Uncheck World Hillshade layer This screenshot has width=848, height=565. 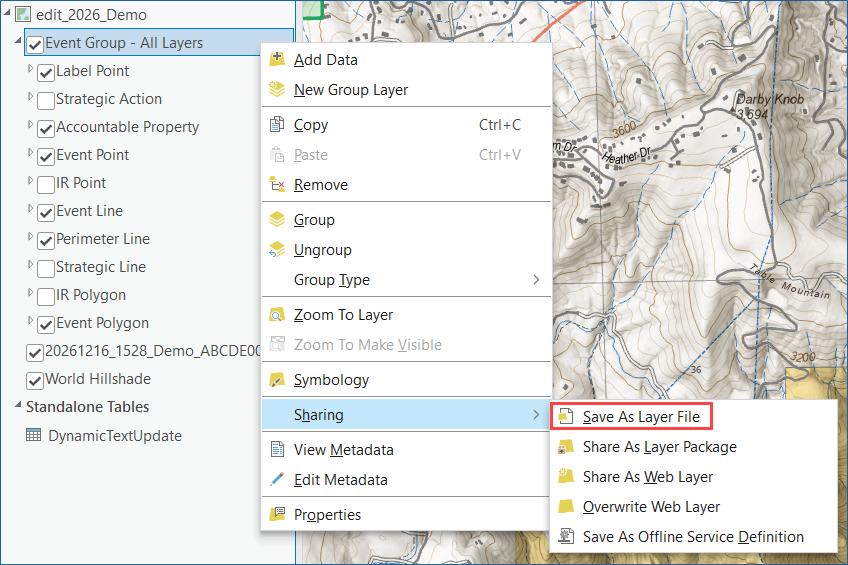tap(35, 381)
